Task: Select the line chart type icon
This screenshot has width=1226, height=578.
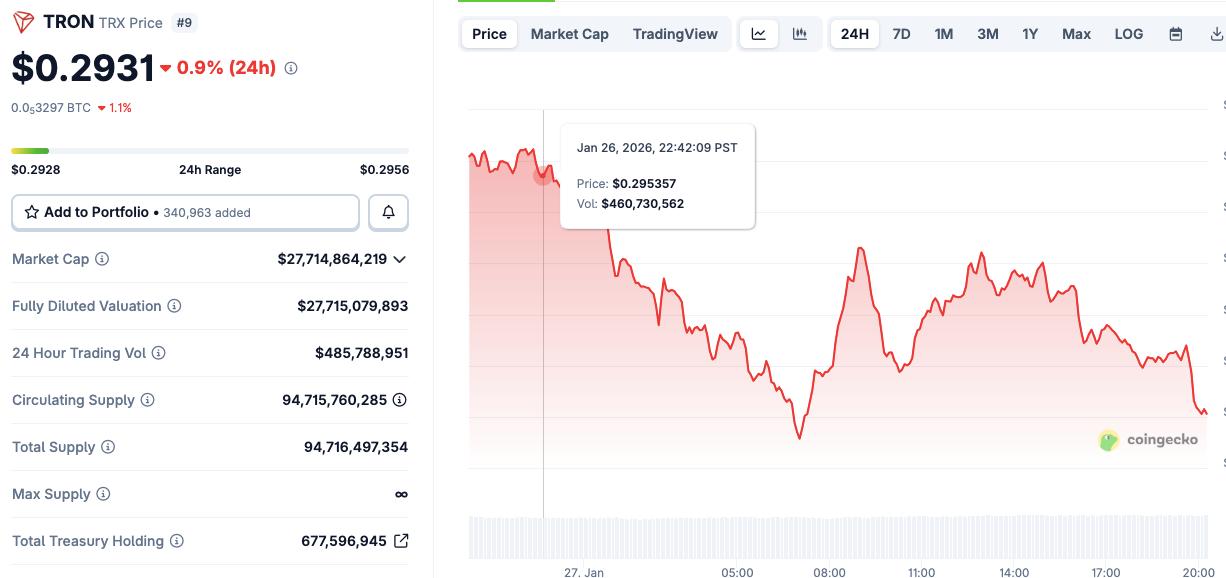Action: pos(758,33)
